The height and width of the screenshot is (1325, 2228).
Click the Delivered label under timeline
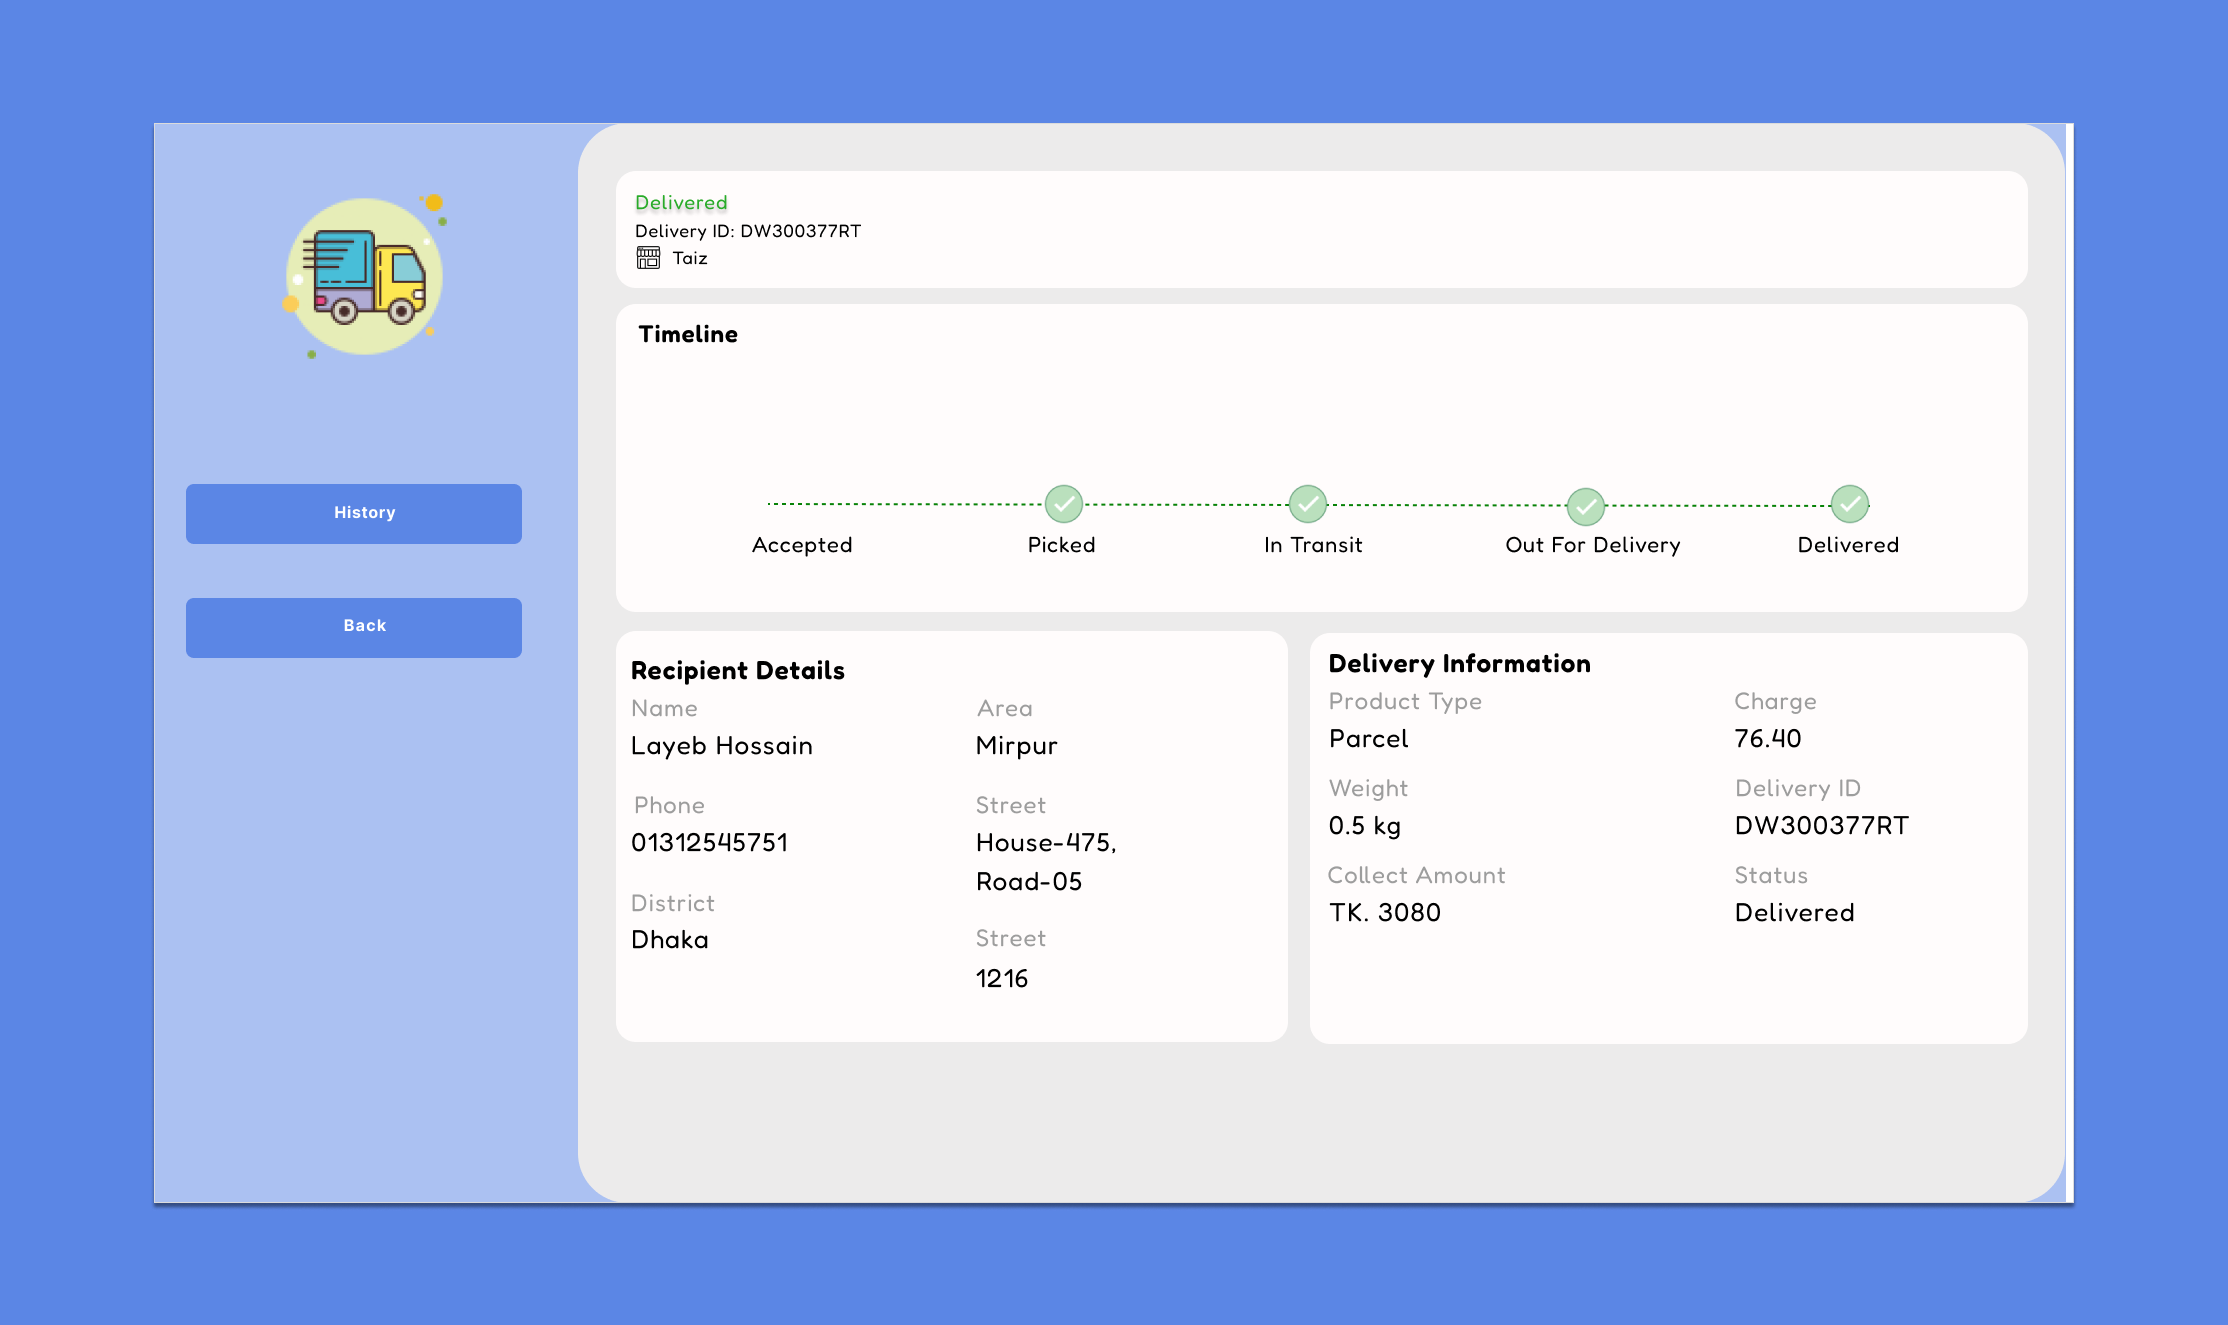click(1848, 545)
